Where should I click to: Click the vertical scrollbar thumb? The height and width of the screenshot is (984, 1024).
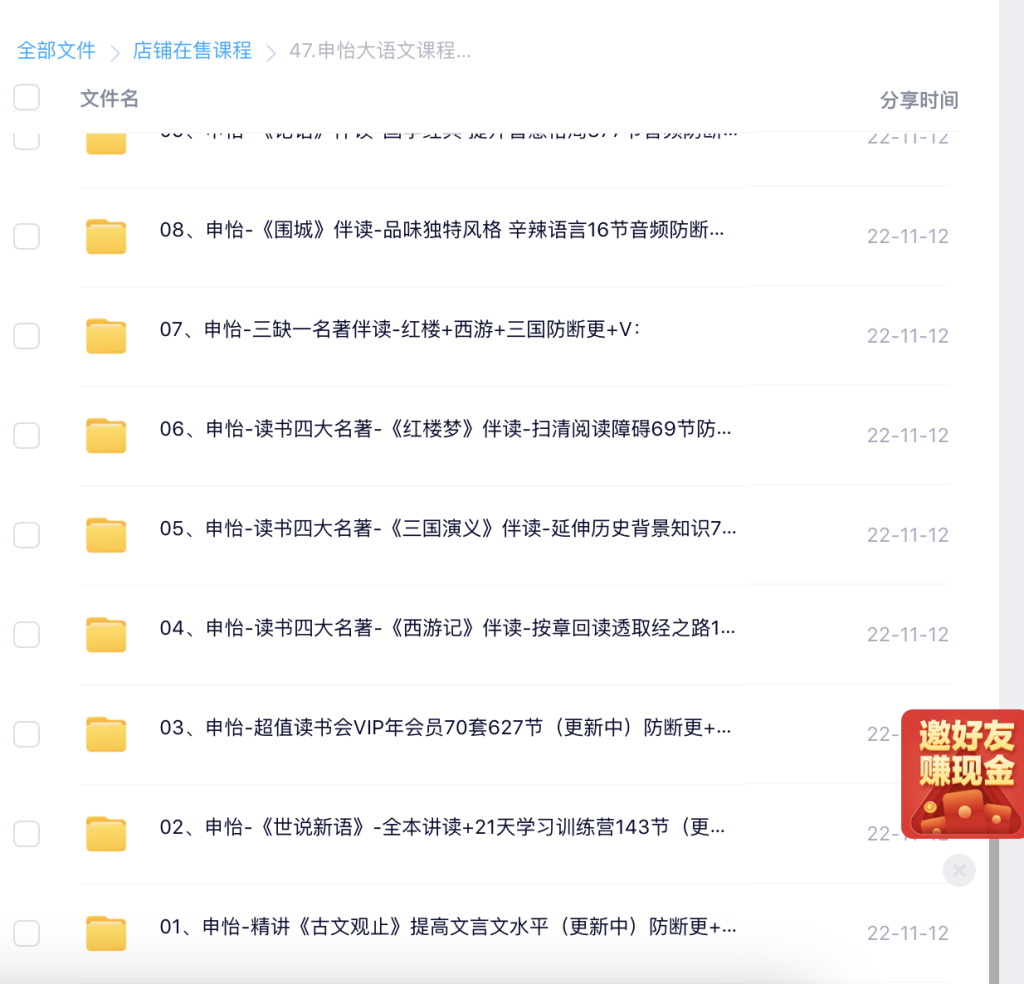click(994, 911)
